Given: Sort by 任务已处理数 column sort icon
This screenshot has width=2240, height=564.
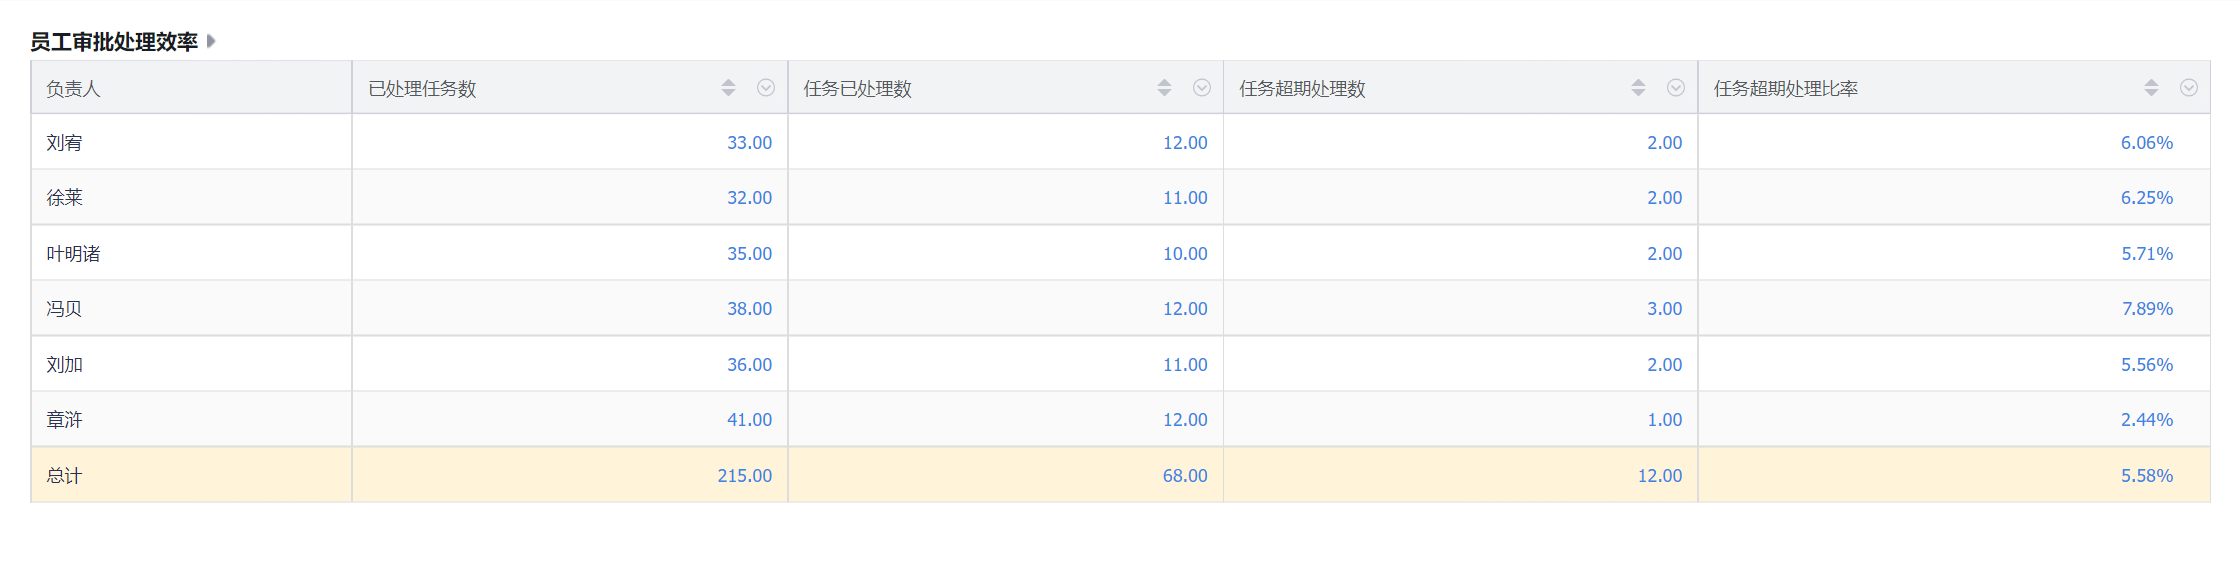Looking at the screenshot, I should [1164, 88].
